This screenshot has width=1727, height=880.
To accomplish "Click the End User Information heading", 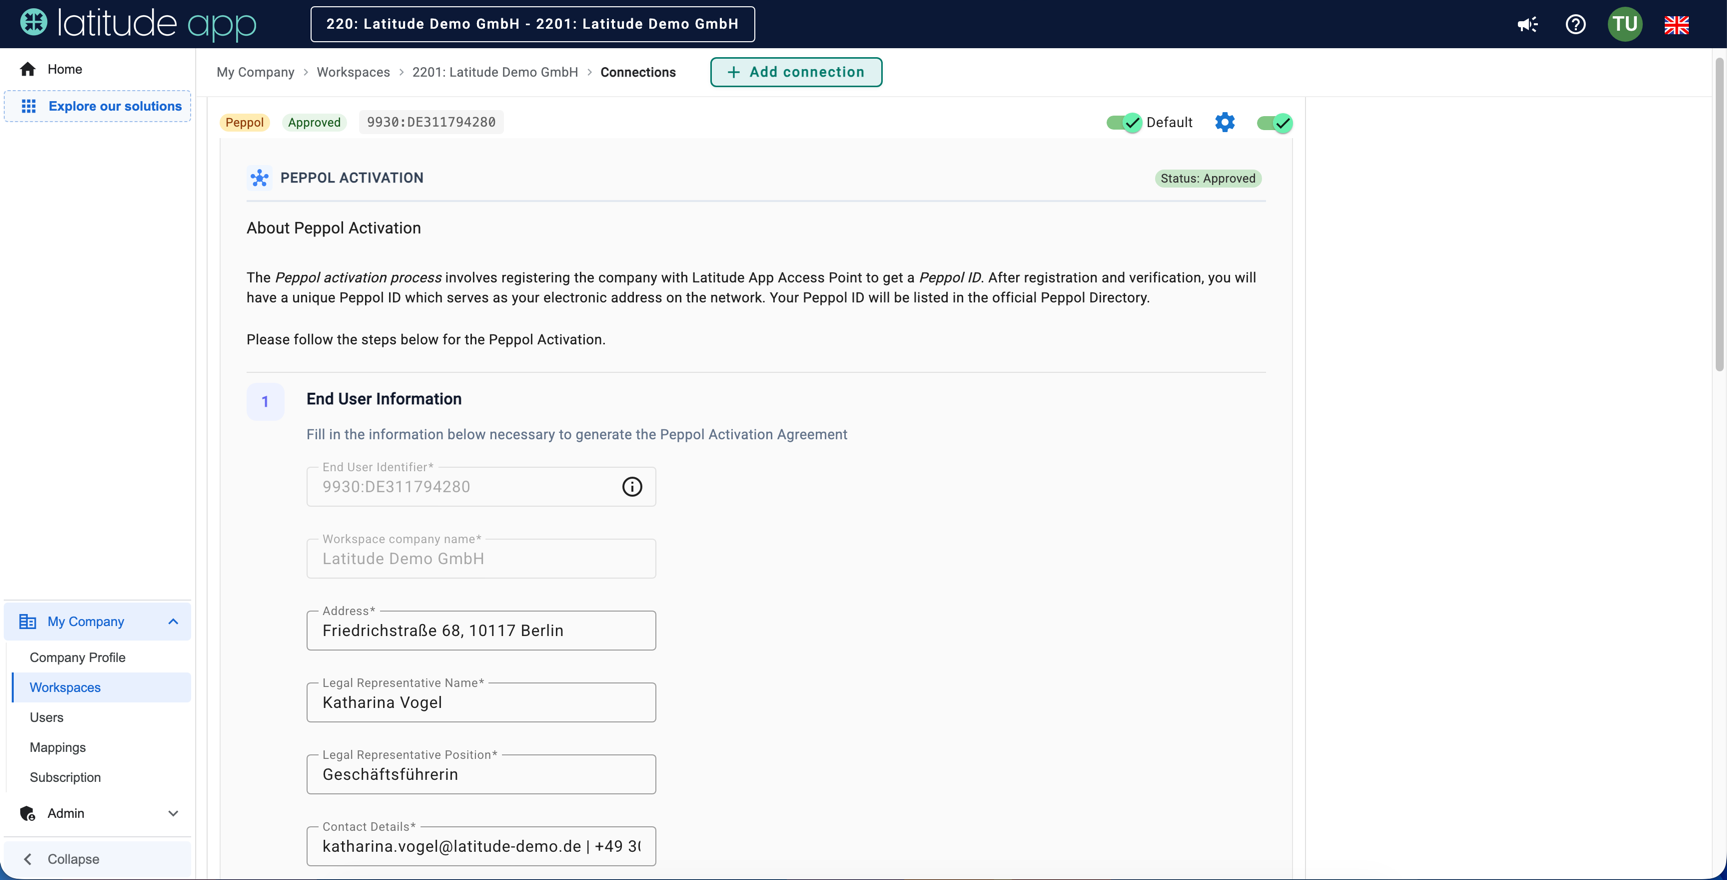I will click(384, 399).
